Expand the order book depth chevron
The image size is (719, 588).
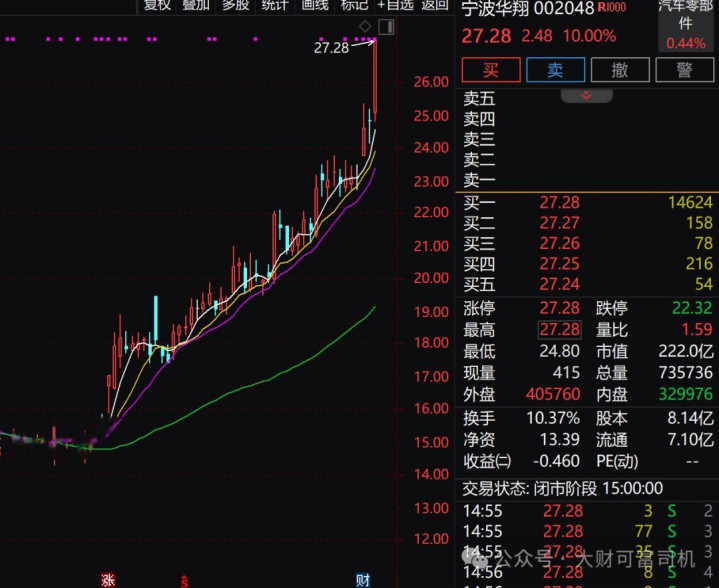pyautogui.click(x=586, y=95)
